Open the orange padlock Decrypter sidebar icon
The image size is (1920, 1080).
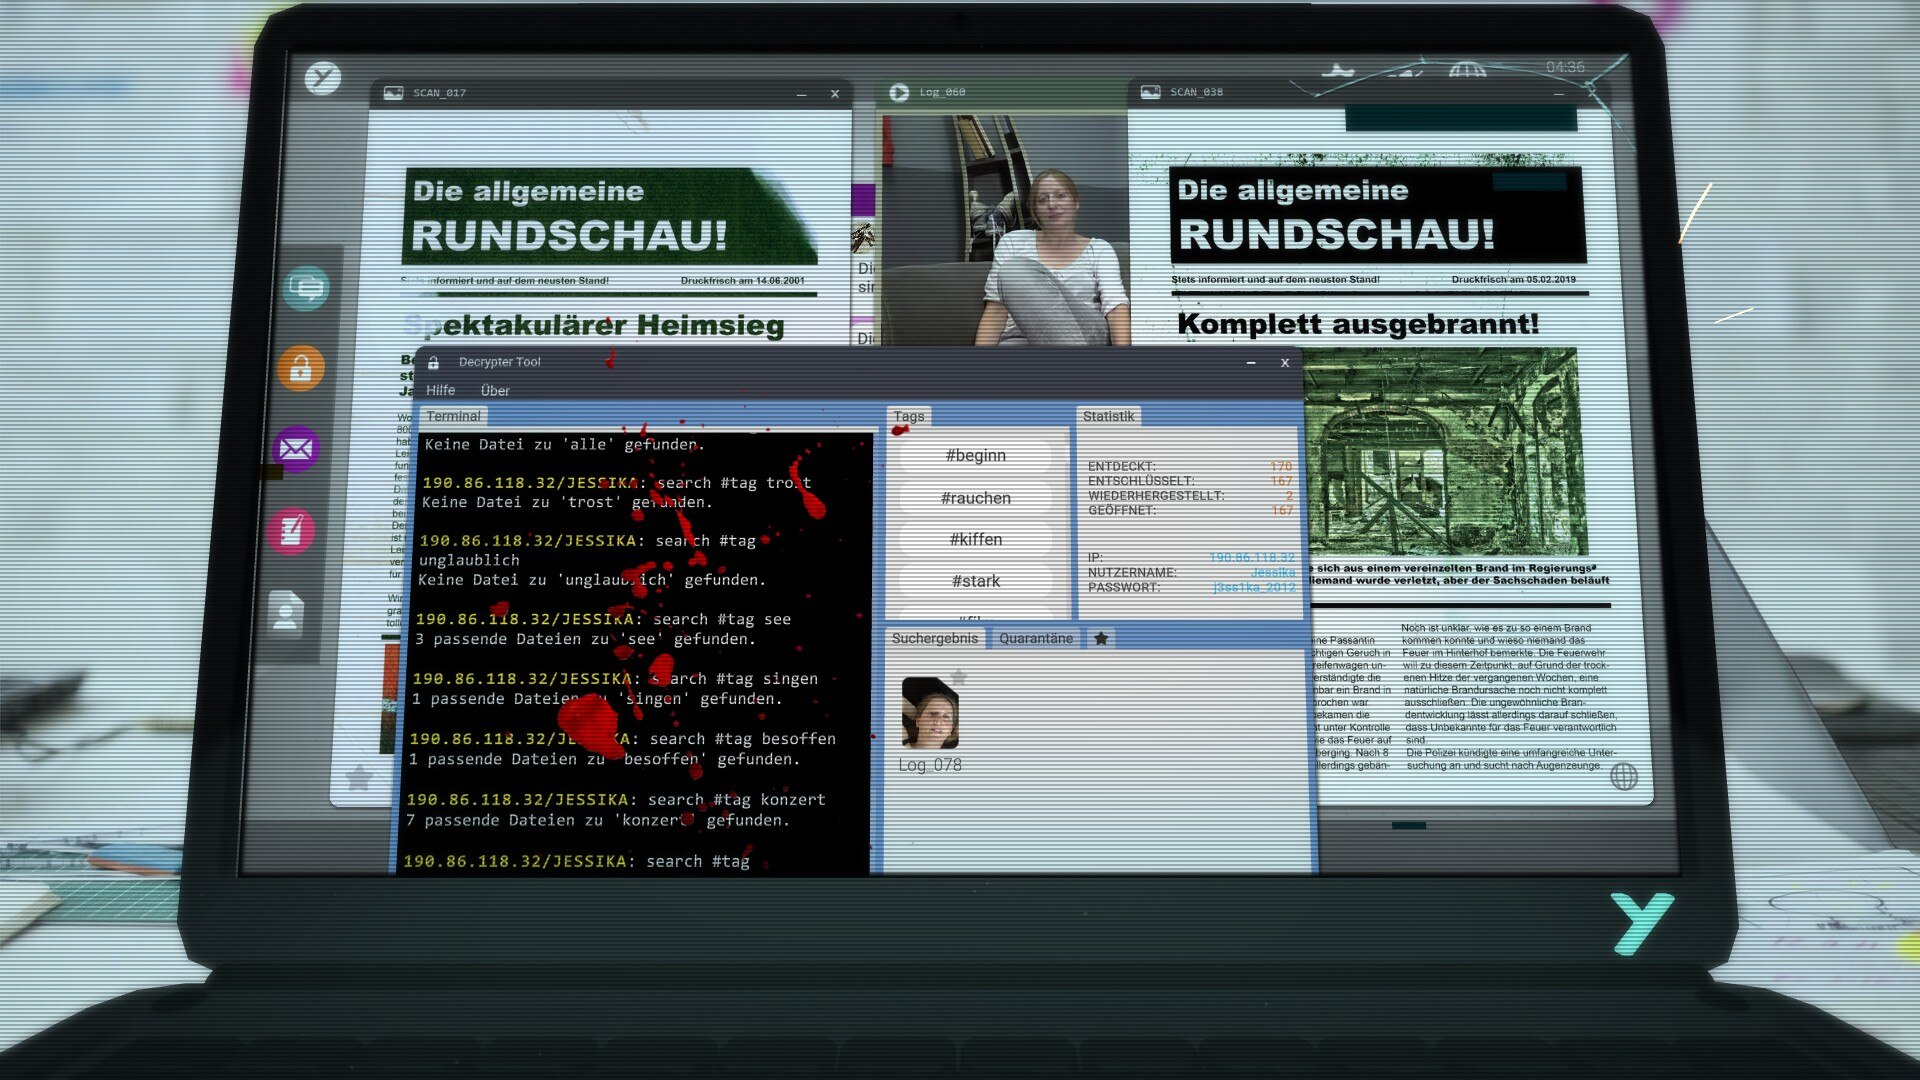(301, 369)
